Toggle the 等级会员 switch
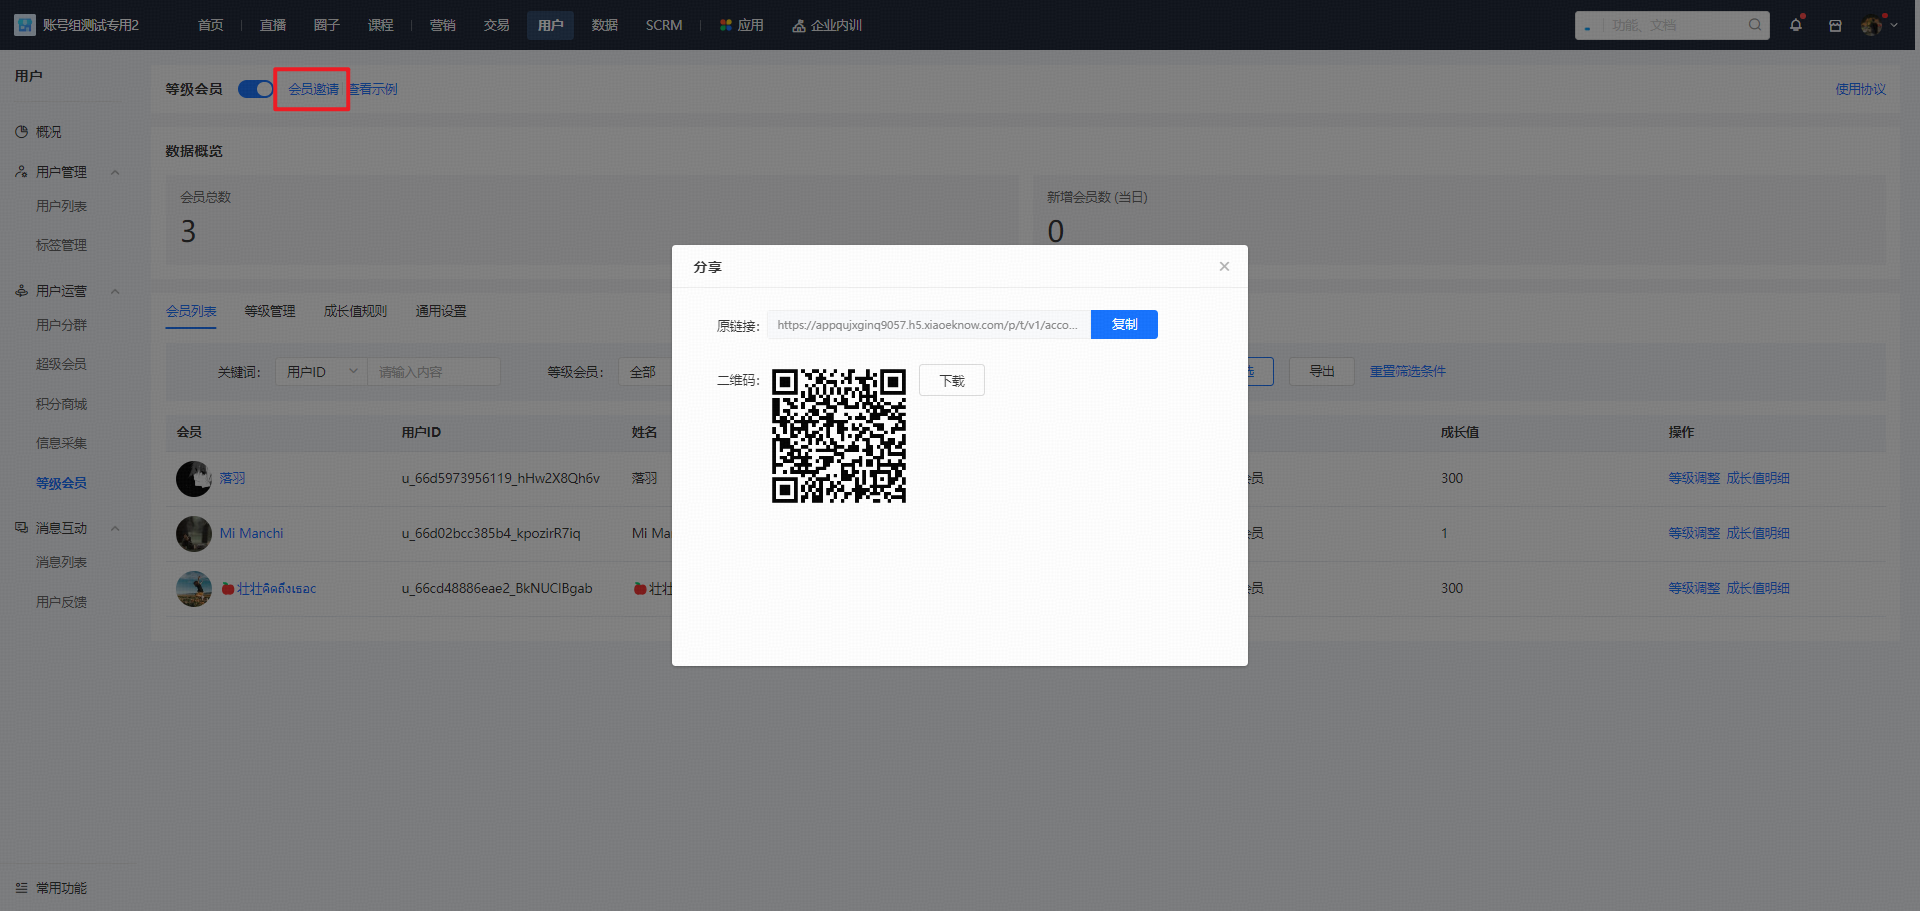 pyautogui.click(x=256, y=89)
